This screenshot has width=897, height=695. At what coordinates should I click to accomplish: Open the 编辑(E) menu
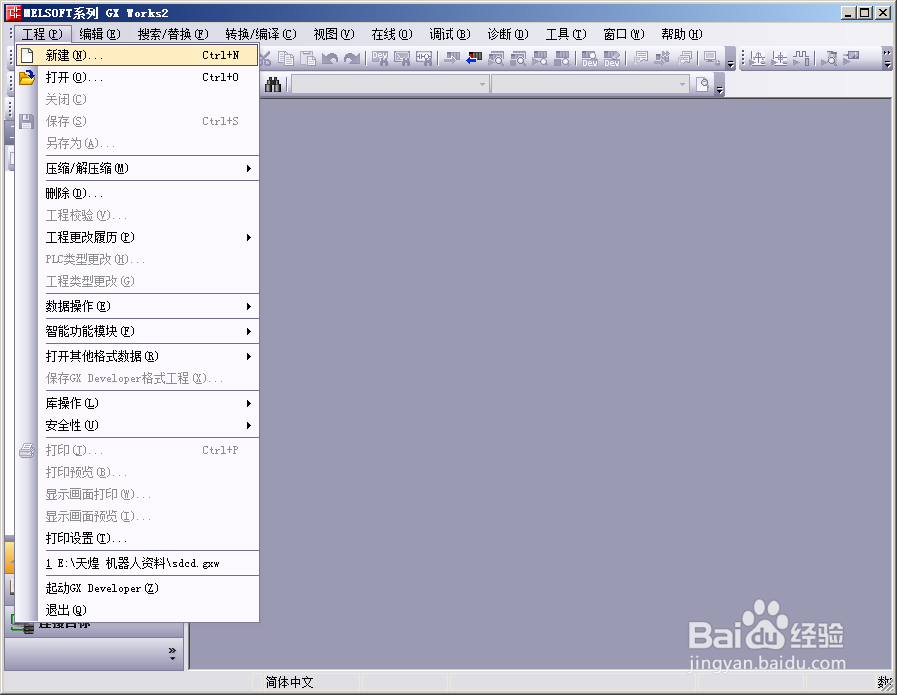[x=100, y=34]
